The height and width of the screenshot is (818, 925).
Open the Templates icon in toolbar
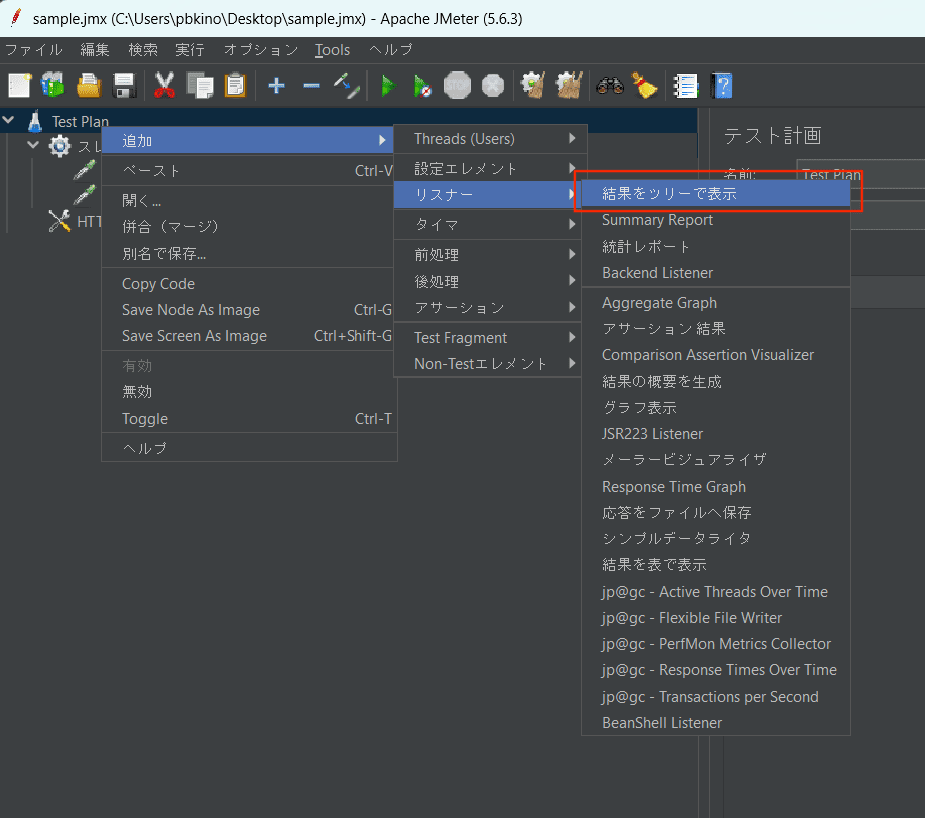click(x=53, y=86)
